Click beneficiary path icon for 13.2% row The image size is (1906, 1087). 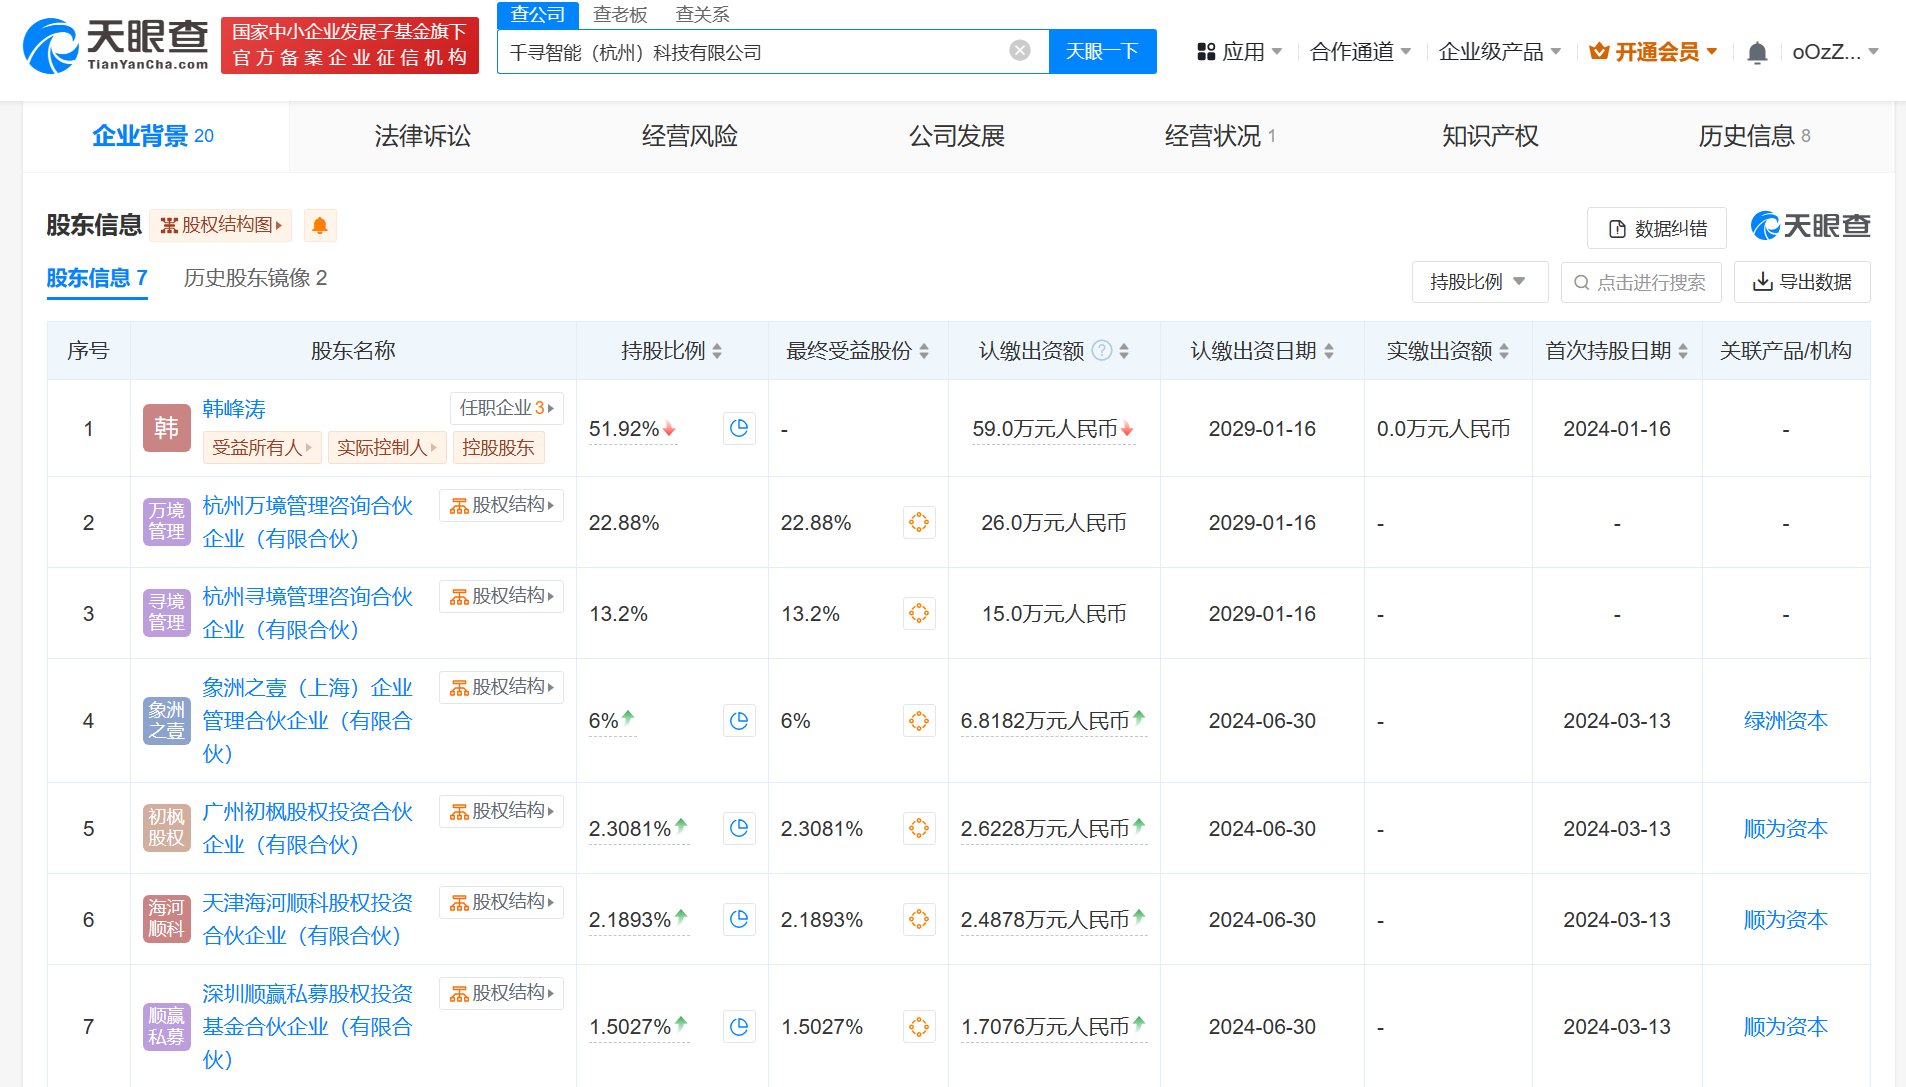[919, 614]
